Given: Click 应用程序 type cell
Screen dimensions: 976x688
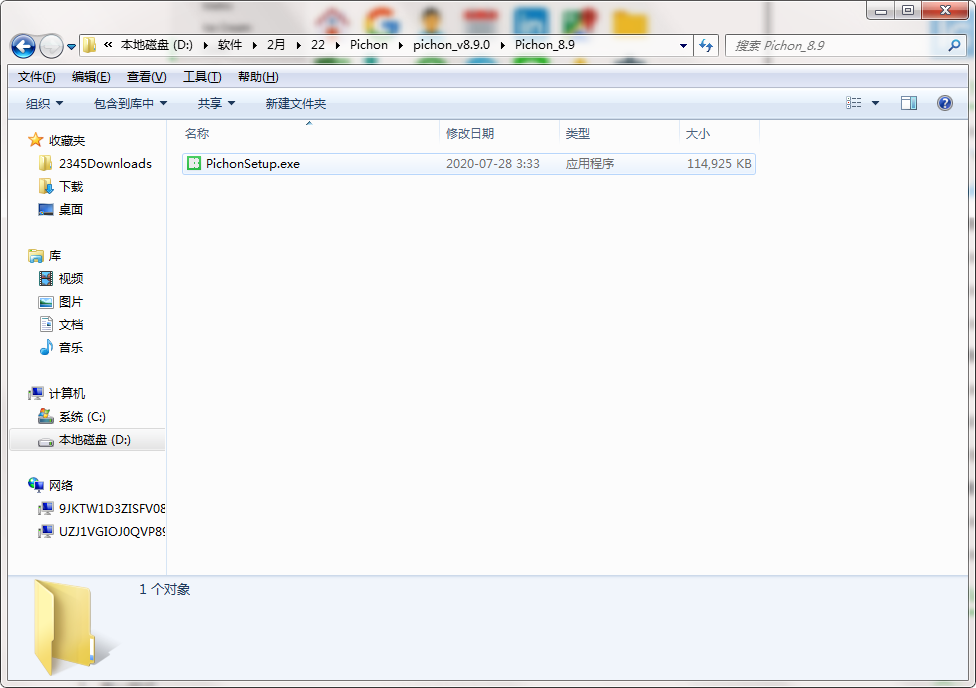Looking at the screenshot, I should [589, 164].
